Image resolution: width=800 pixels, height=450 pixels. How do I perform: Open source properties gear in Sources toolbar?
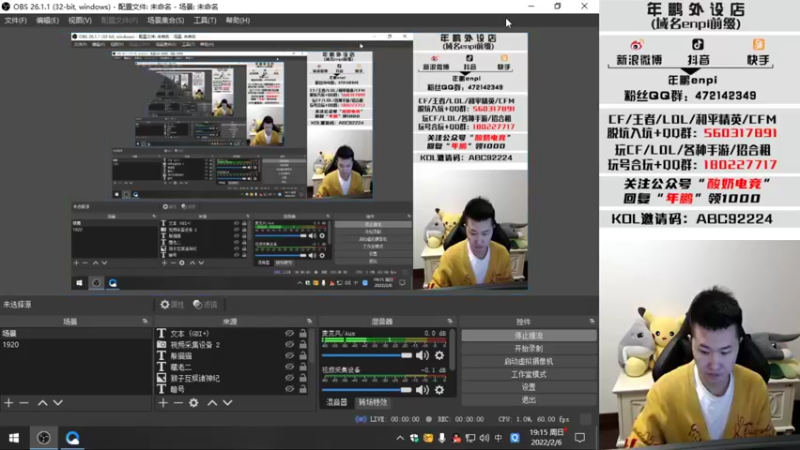[x=194, y=403]
